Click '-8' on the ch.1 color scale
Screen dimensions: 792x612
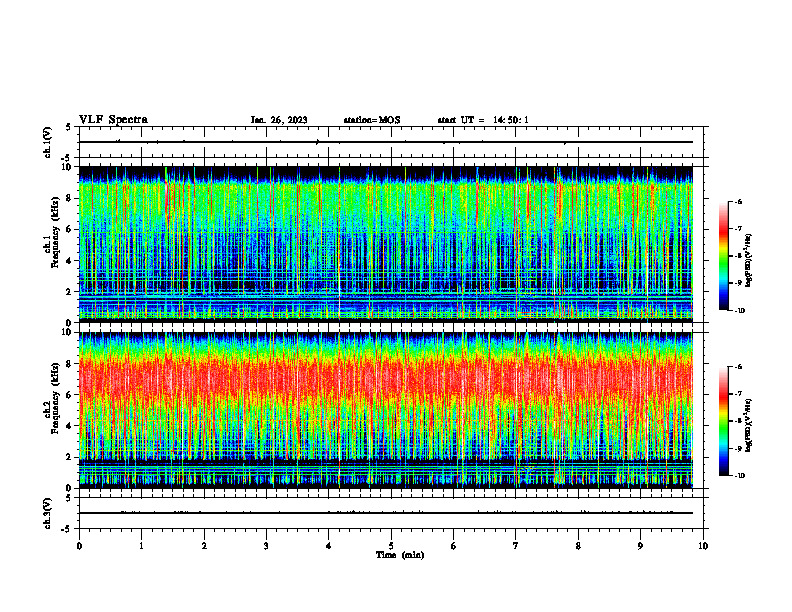738,256
